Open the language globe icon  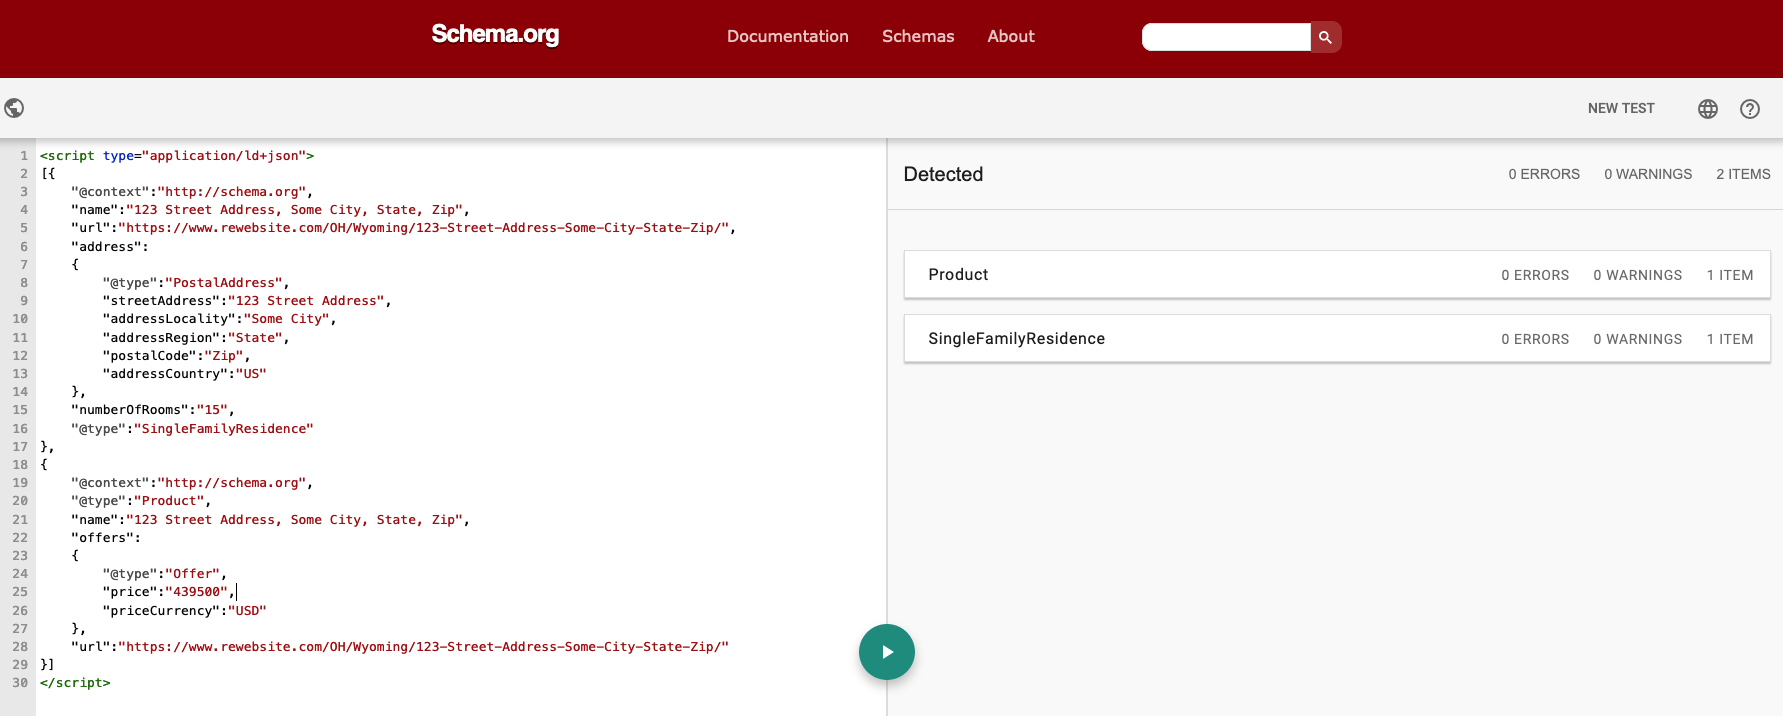click(1707, 109)
